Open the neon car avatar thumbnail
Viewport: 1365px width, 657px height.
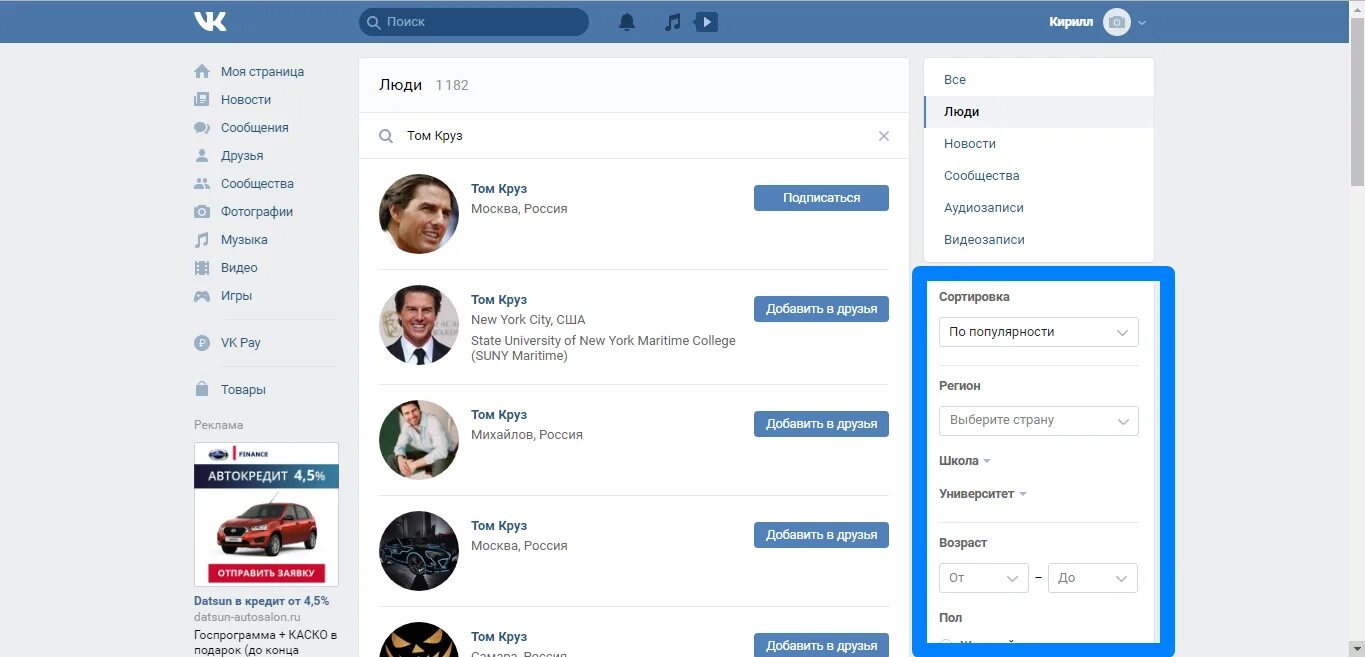click(419, 551)
